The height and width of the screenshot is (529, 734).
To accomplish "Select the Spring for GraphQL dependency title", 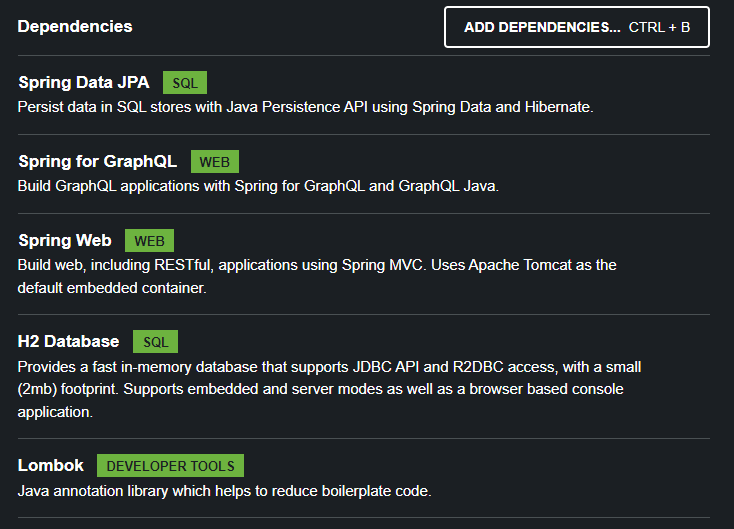I will click(x=97, y=162).
